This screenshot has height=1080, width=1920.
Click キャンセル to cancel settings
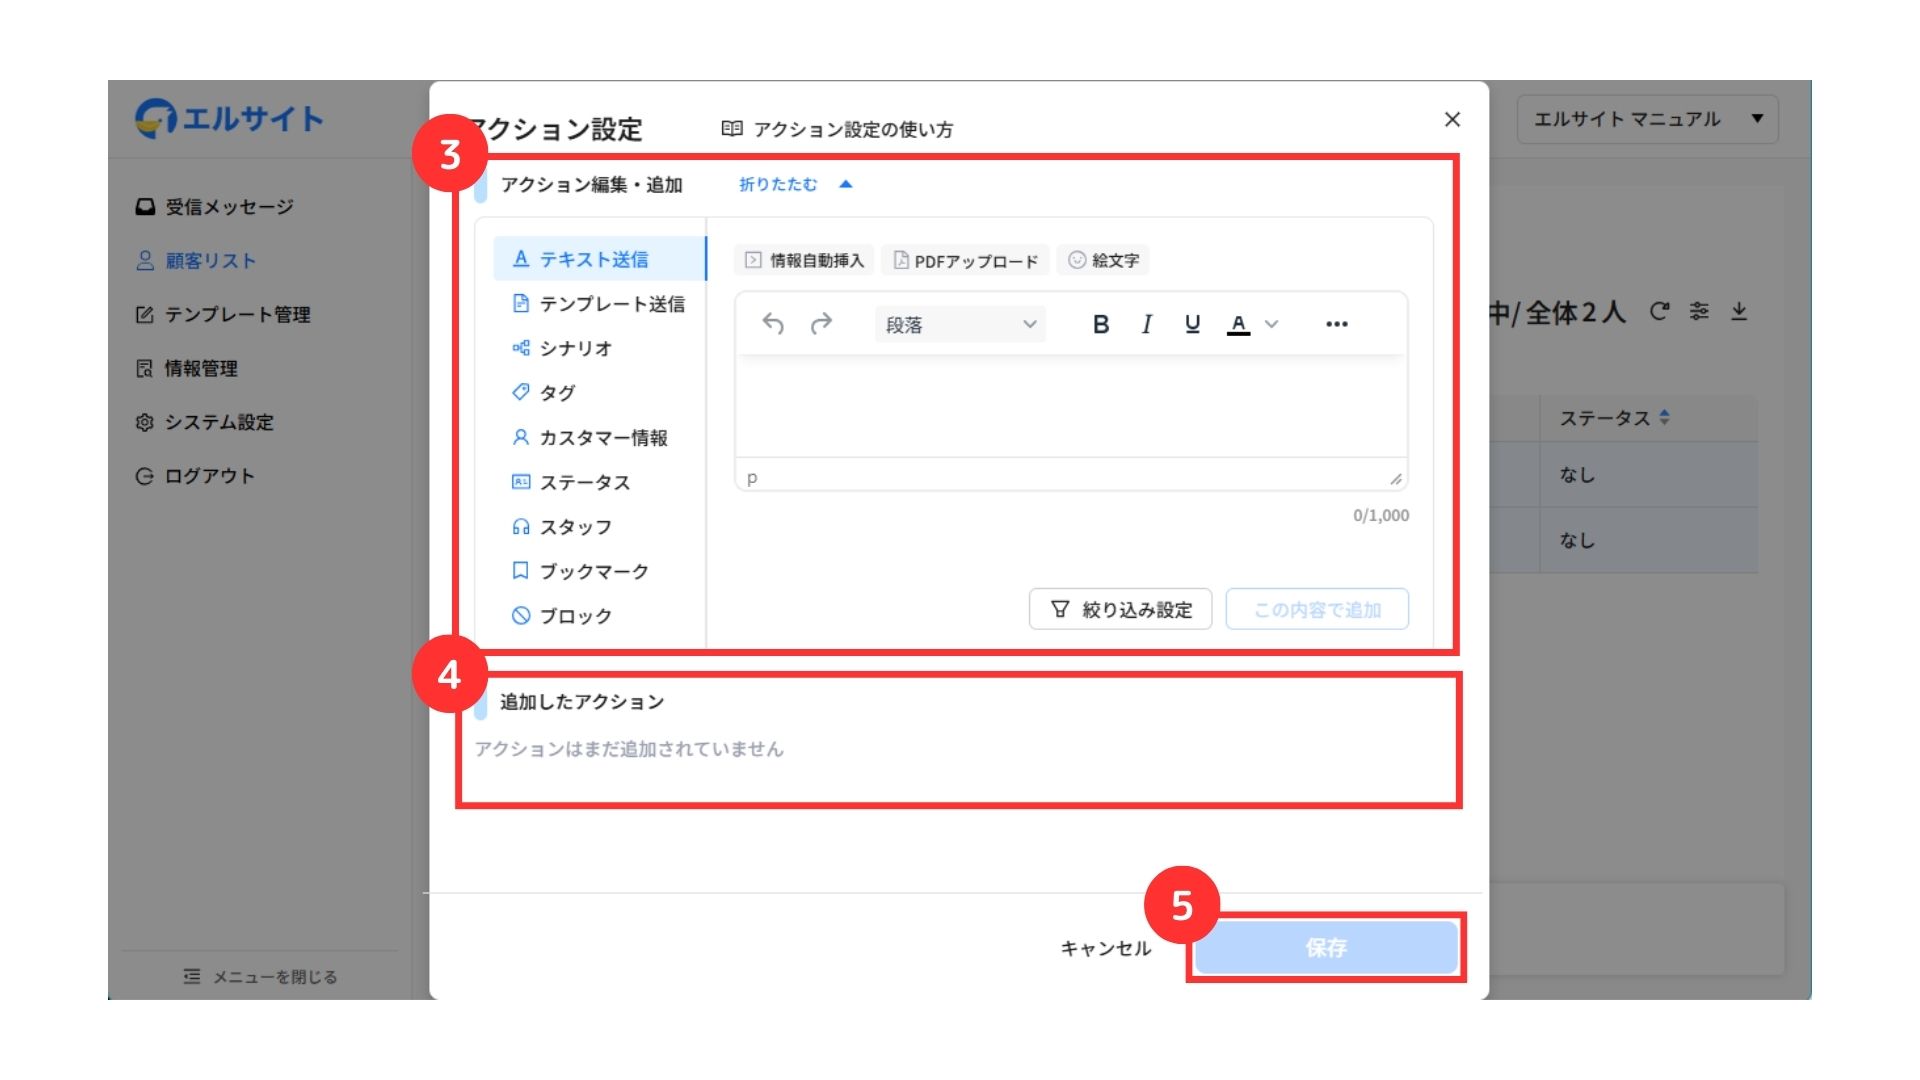click(1105, 948)
